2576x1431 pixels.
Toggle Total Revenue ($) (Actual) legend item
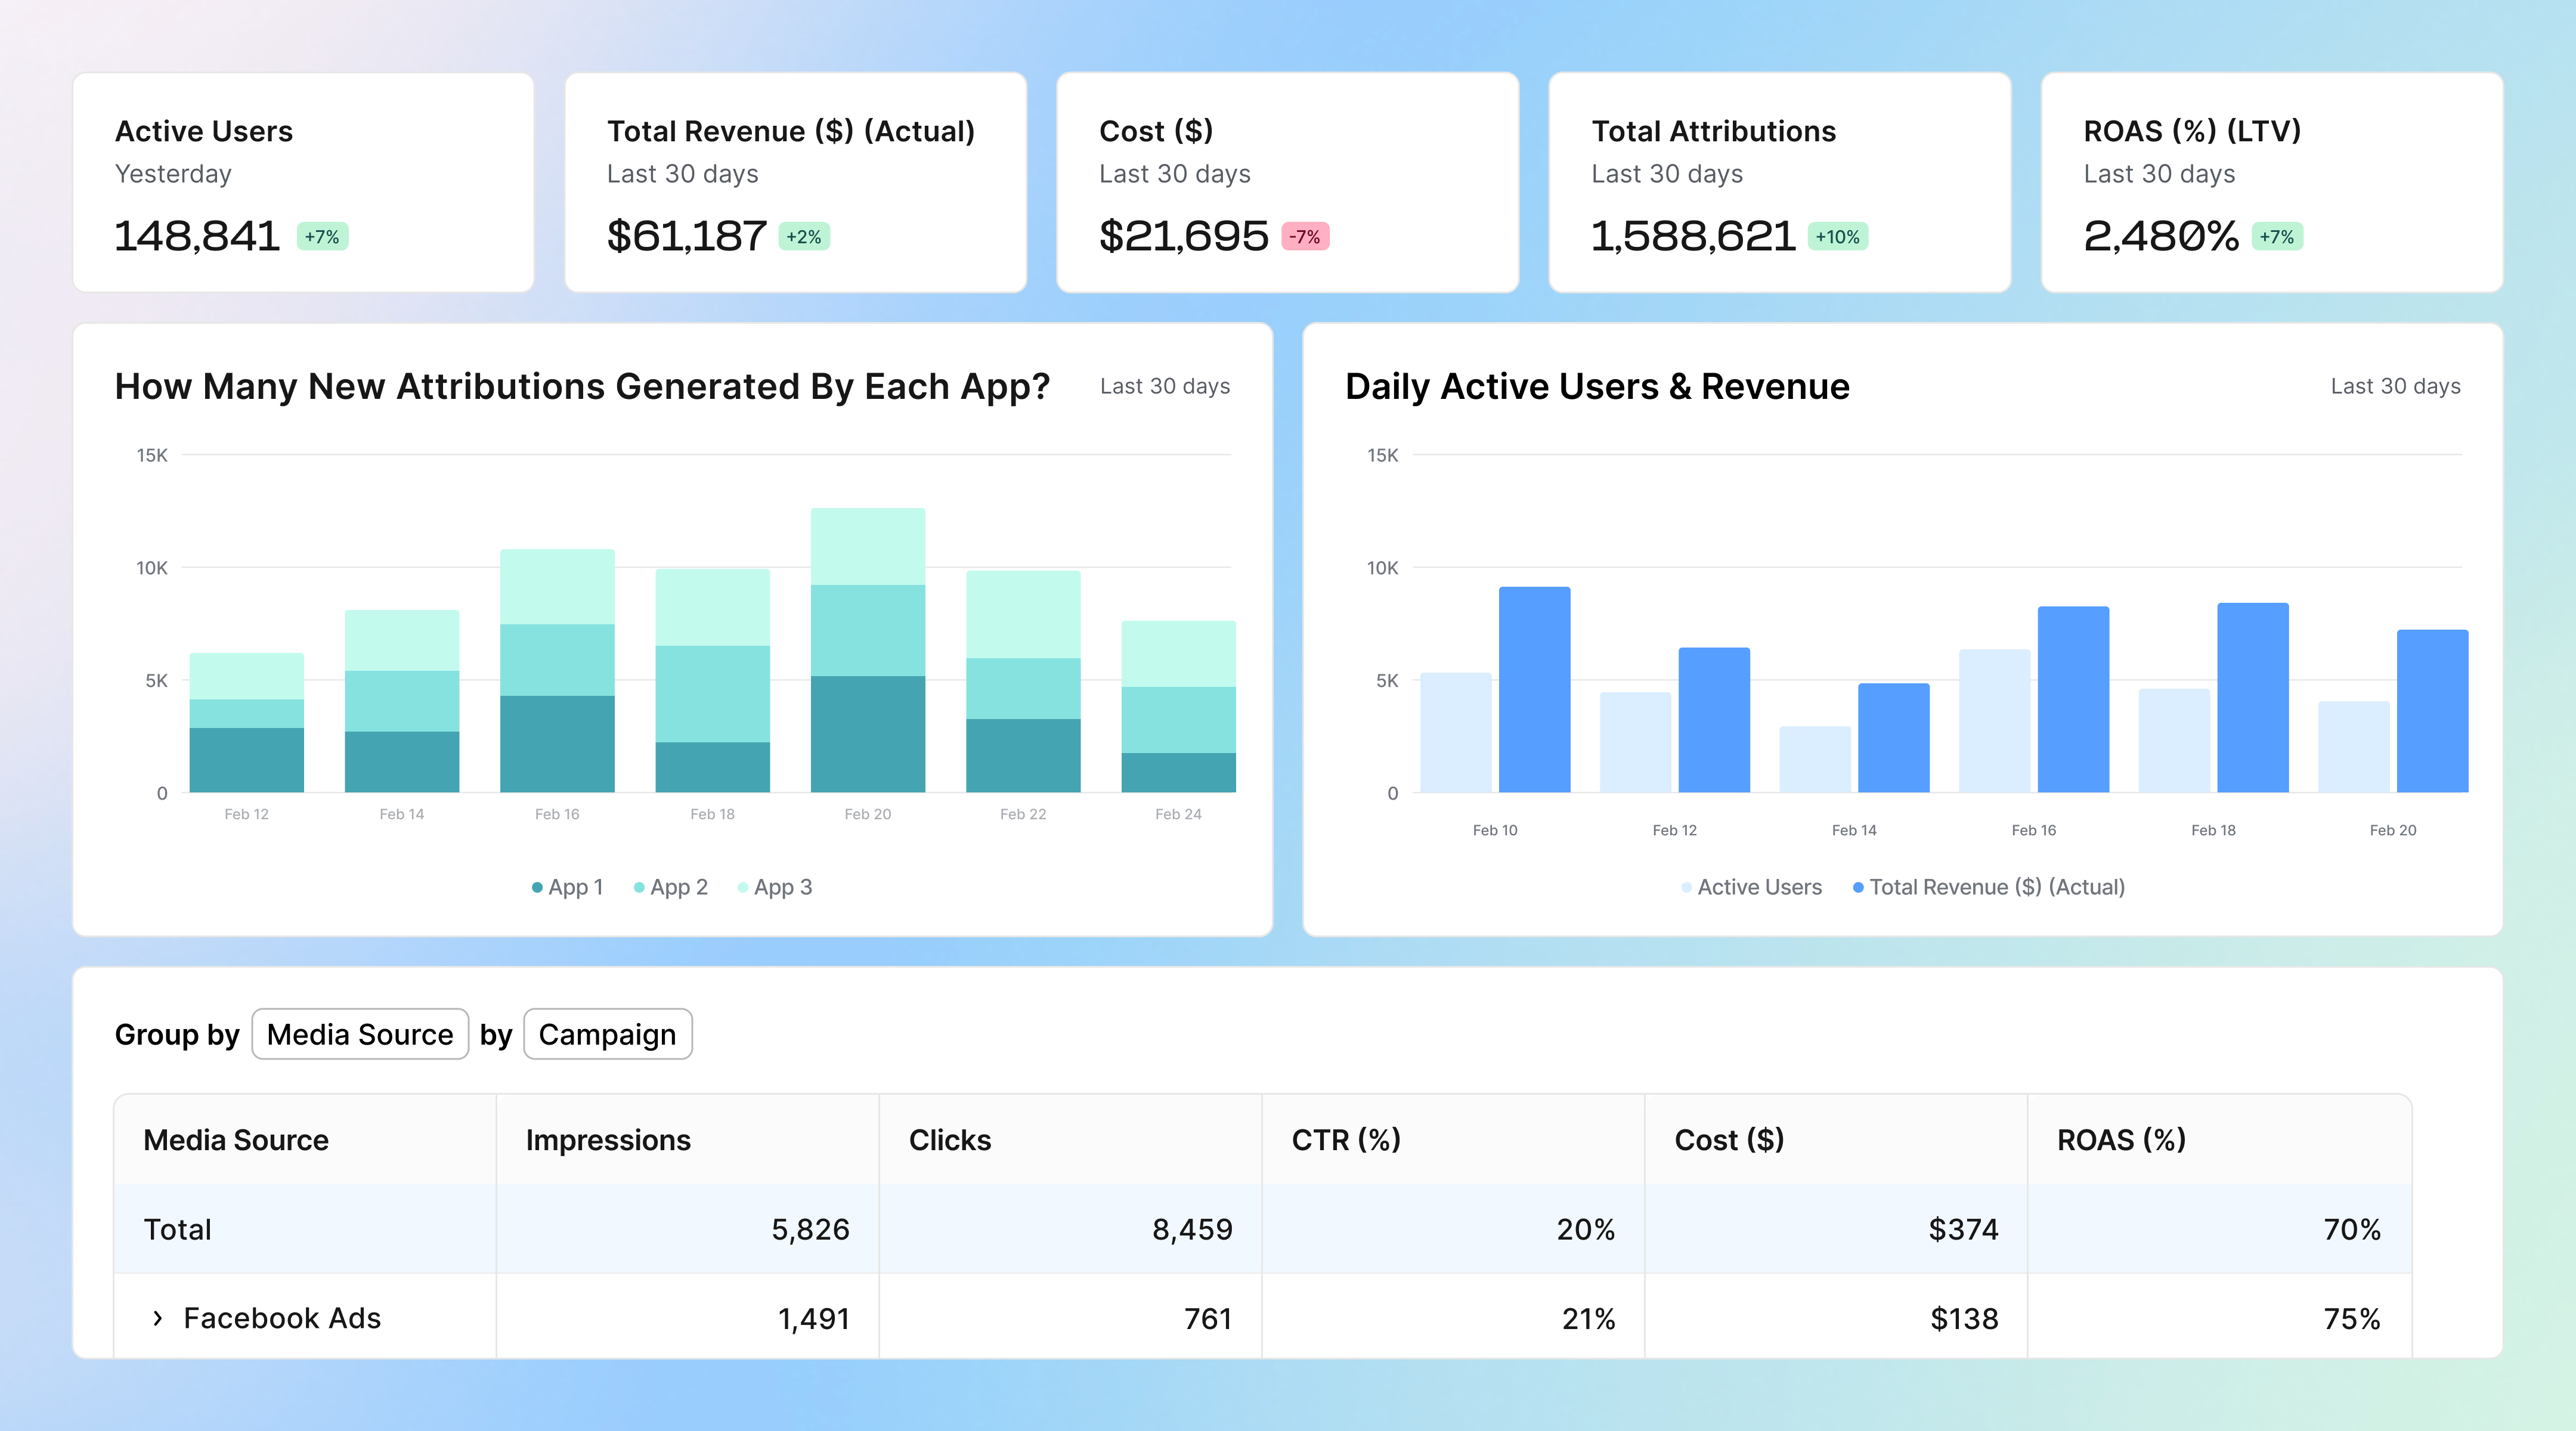1989,887
